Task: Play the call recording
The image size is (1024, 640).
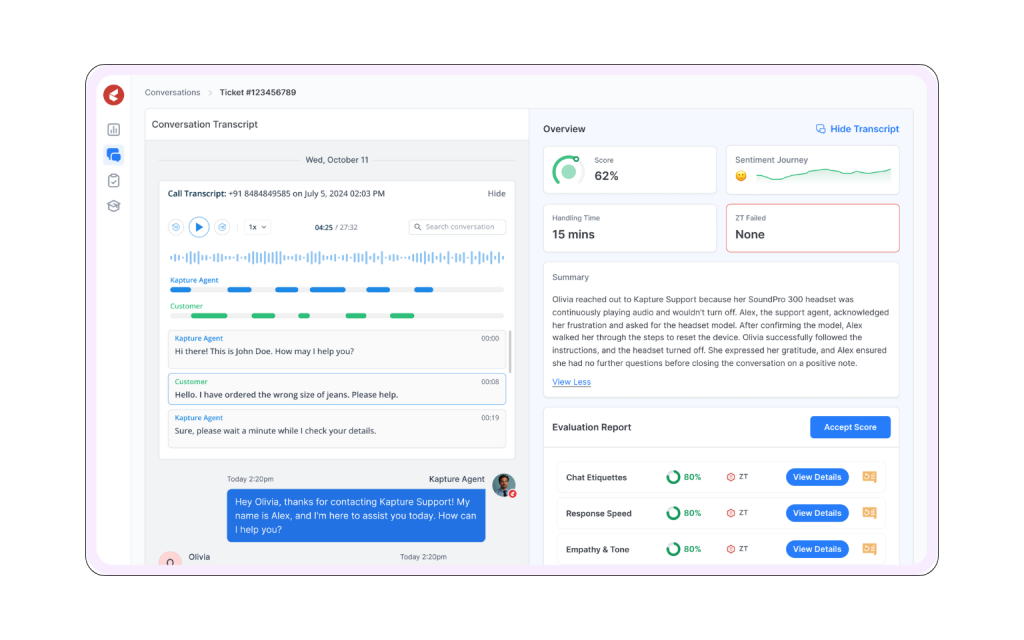Action: pos(198,227)
